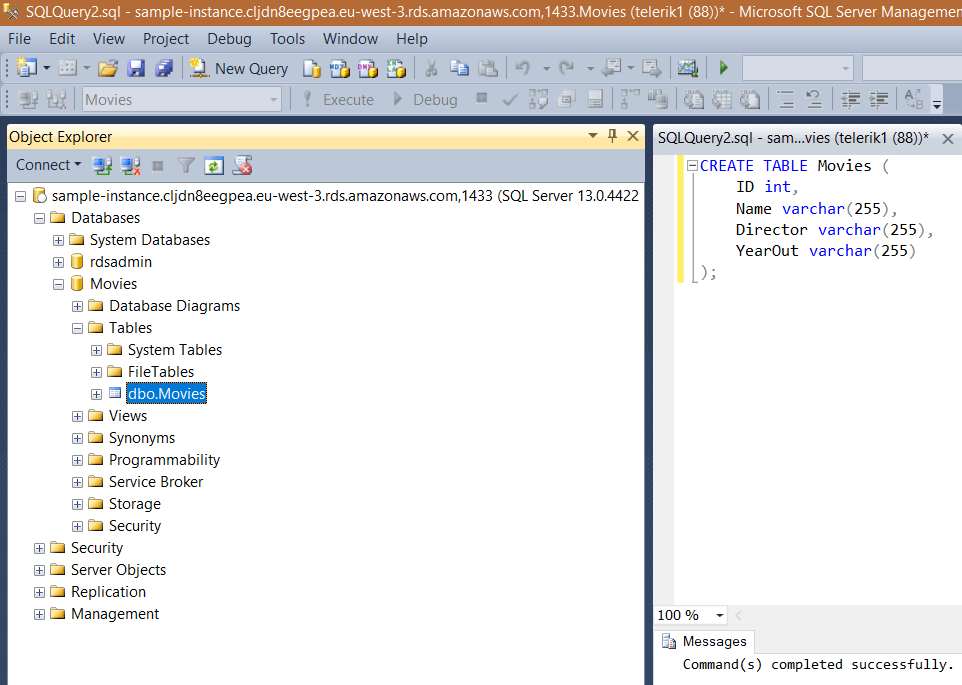
Task: Open the View menu
Action: [x=109, y=39]
